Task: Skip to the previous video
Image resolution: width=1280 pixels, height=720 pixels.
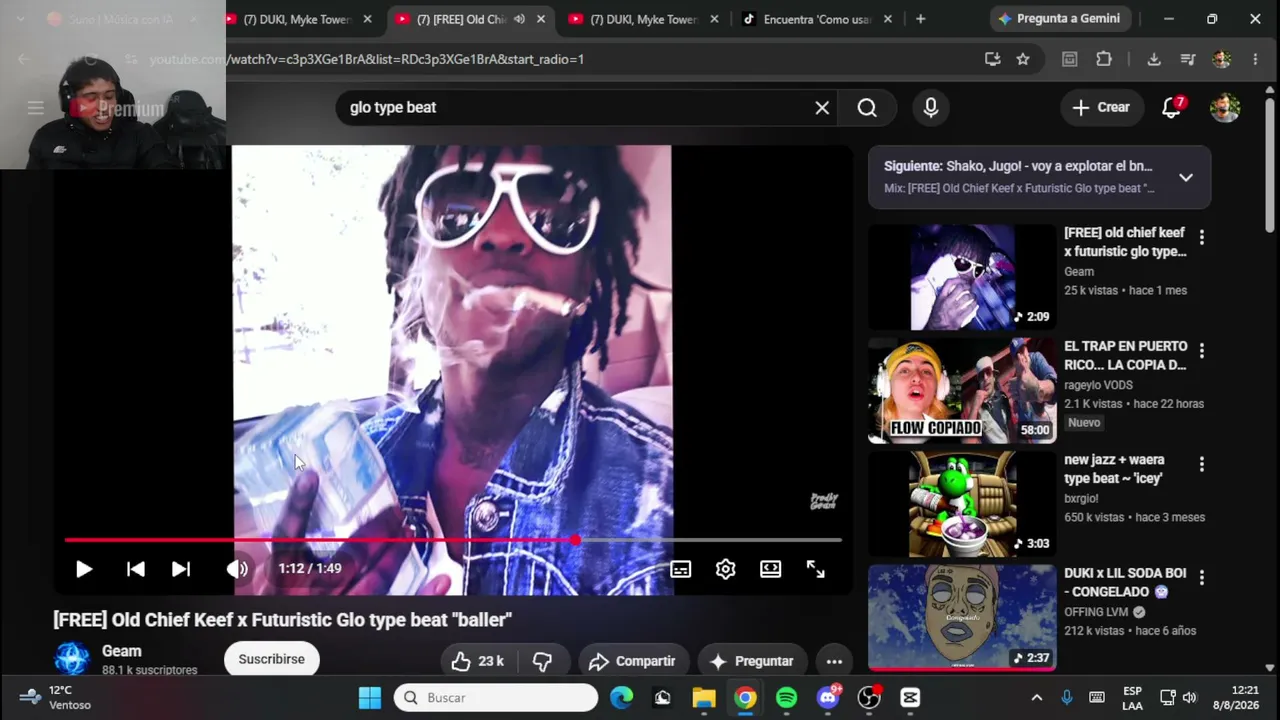Action: click(x=135, y=569)
